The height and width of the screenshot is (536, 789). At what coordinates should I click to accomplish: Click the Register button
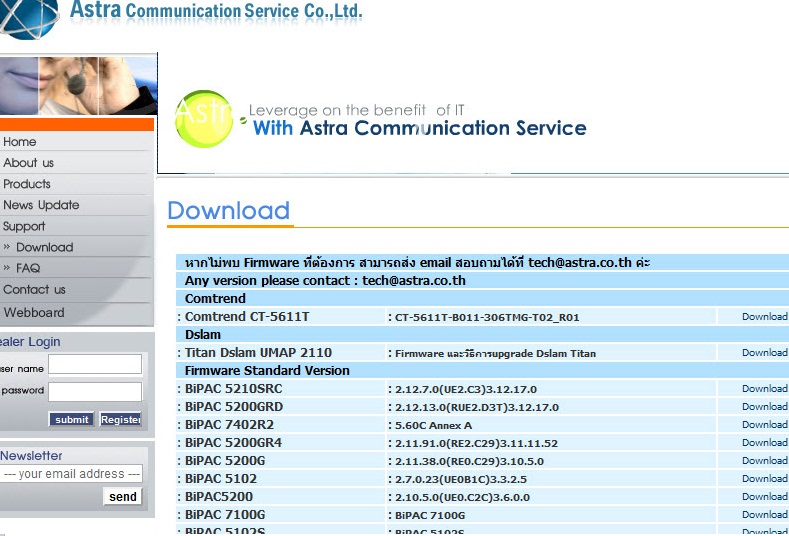coord(120,419)
